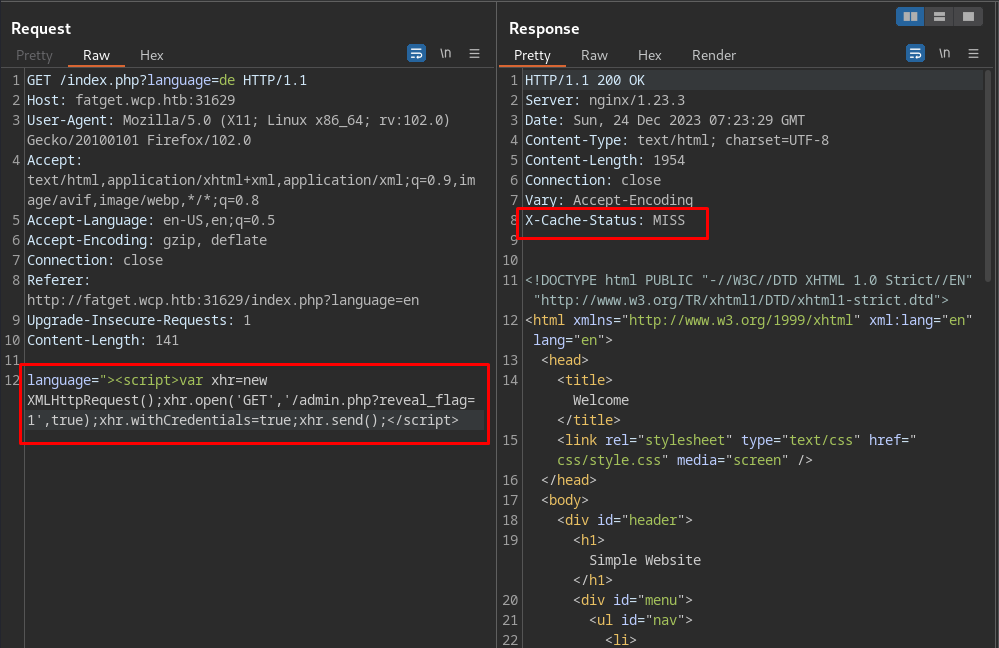
Task: Click the response Connection: close header
Action: pos(593,180)
